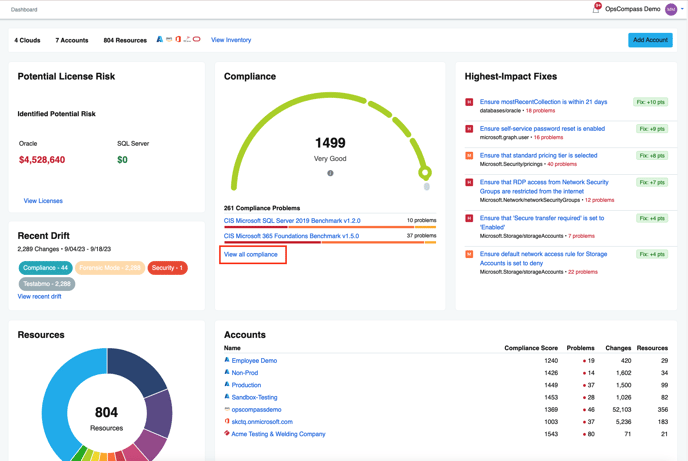This screenshot has width=688, height=461.
Task: Click the Changes column header
Action: [x=618, y=348]
